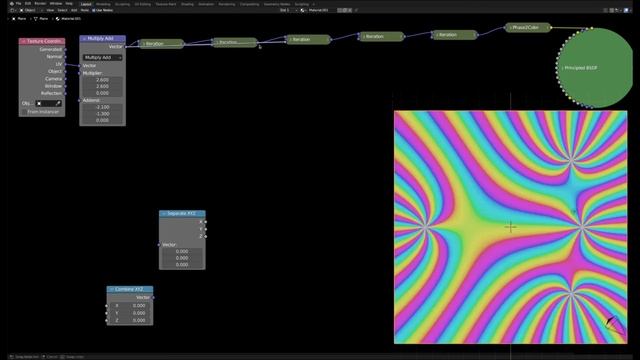Open the node editor Add menu
Viewport: 640px width, 360px height.
[74, 10]
